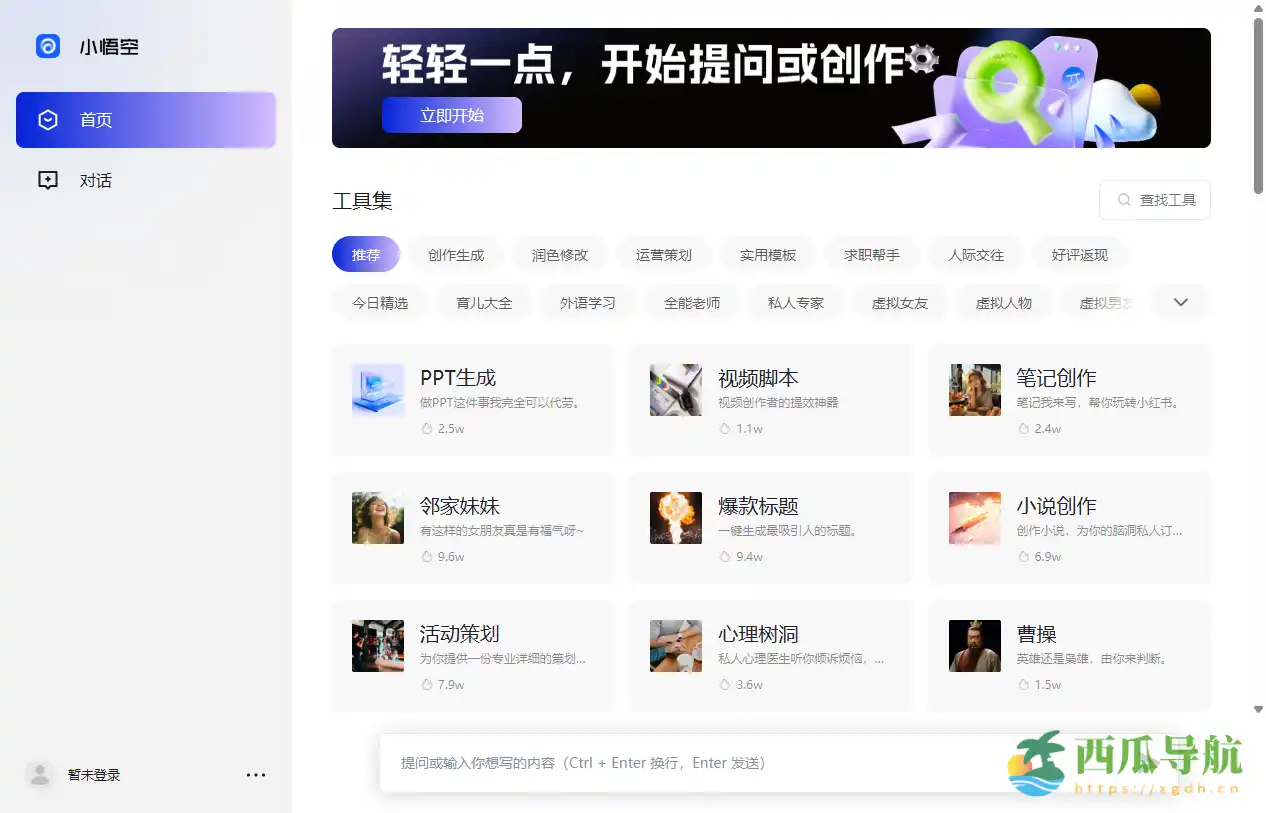Select the 虚拟女友 category chip
Screen dimensions: 1266x813
pyautogui.click(x=900, y=302)
